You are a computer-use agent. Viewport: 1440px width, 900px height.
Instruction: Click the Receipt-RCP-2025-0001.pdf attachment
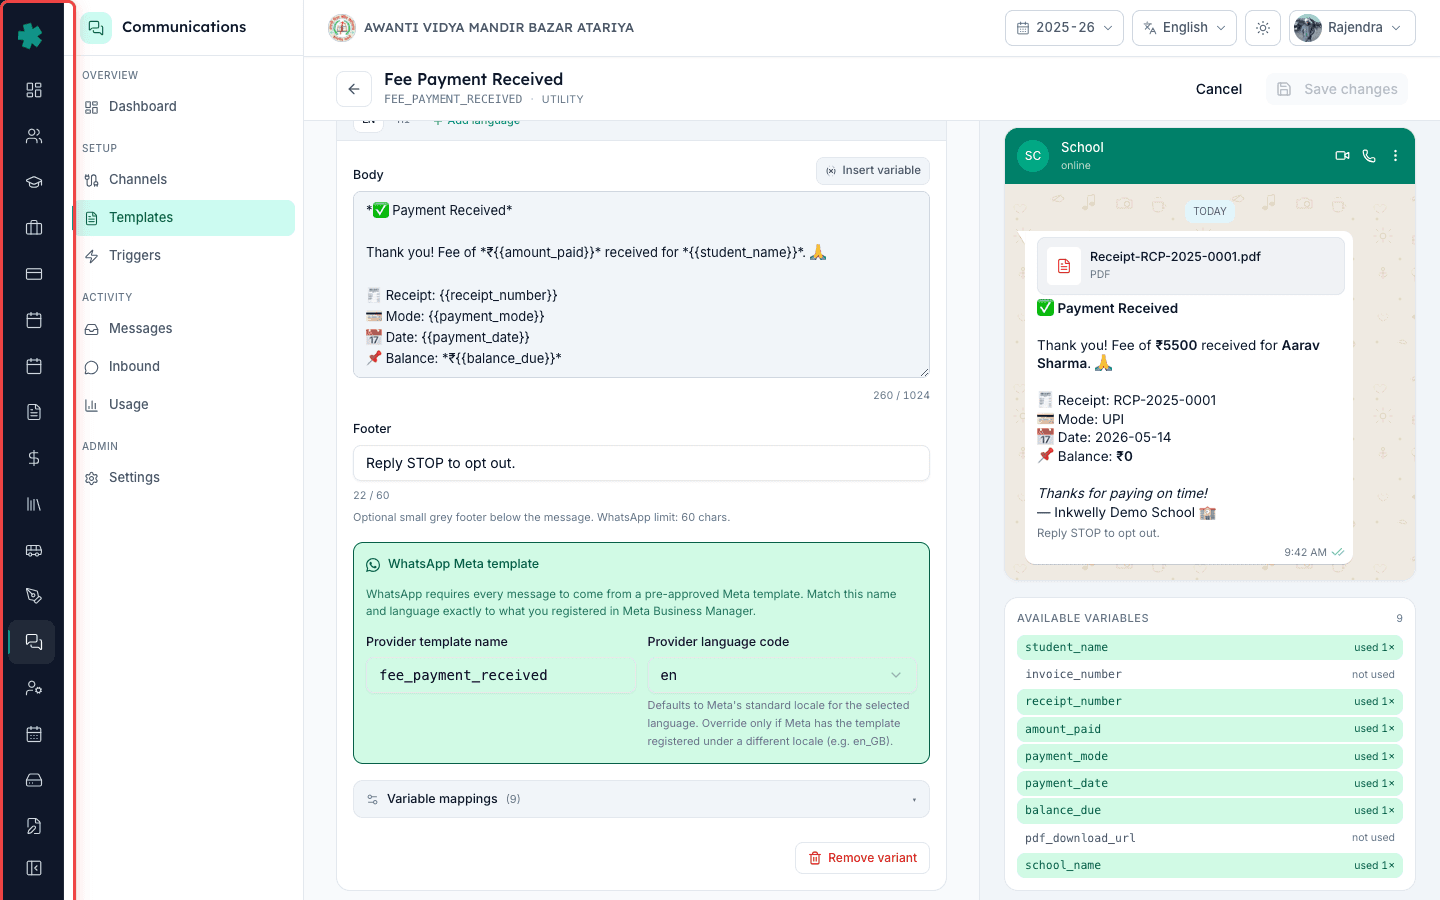pyautogui.click(x=1190, y=265)
